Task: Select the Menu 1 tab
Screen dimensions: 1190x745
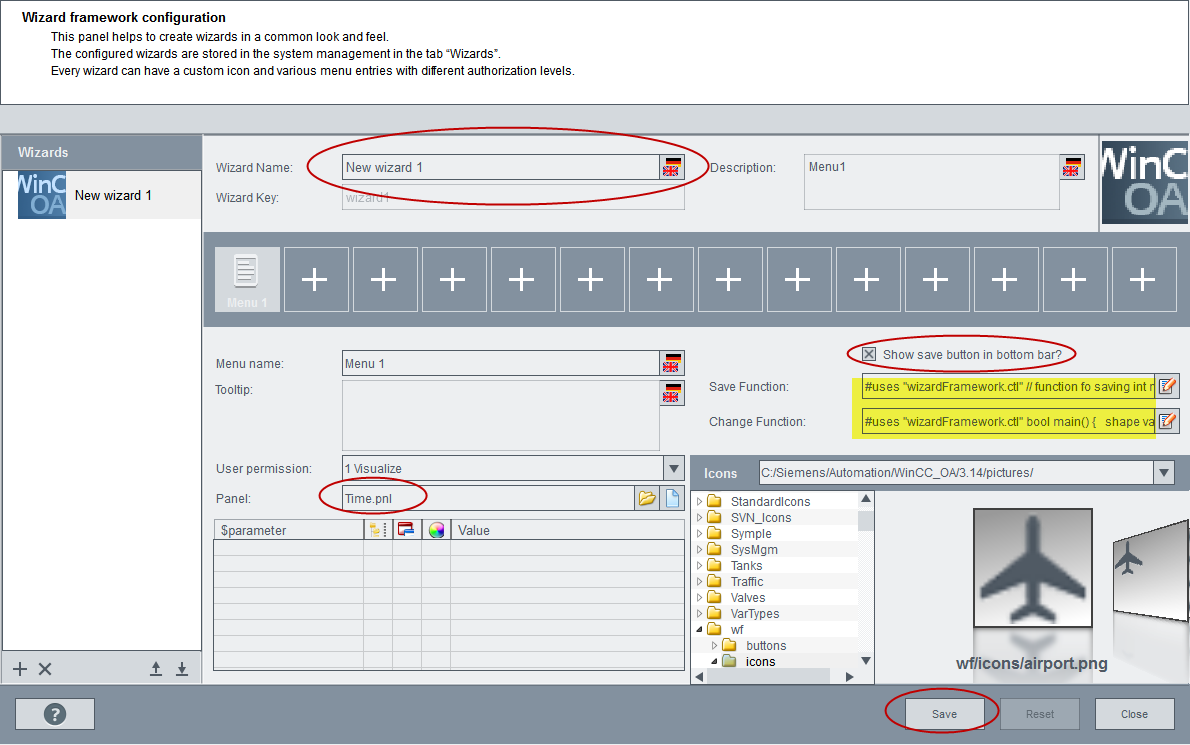Action: coord(247,280)
